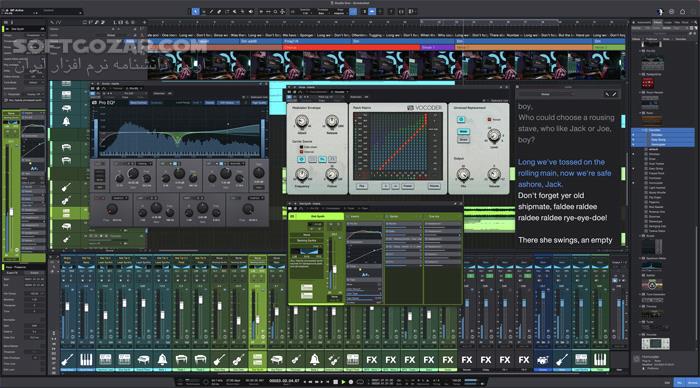
Task: Click the Vocoder Level knob
Action: 494,136
